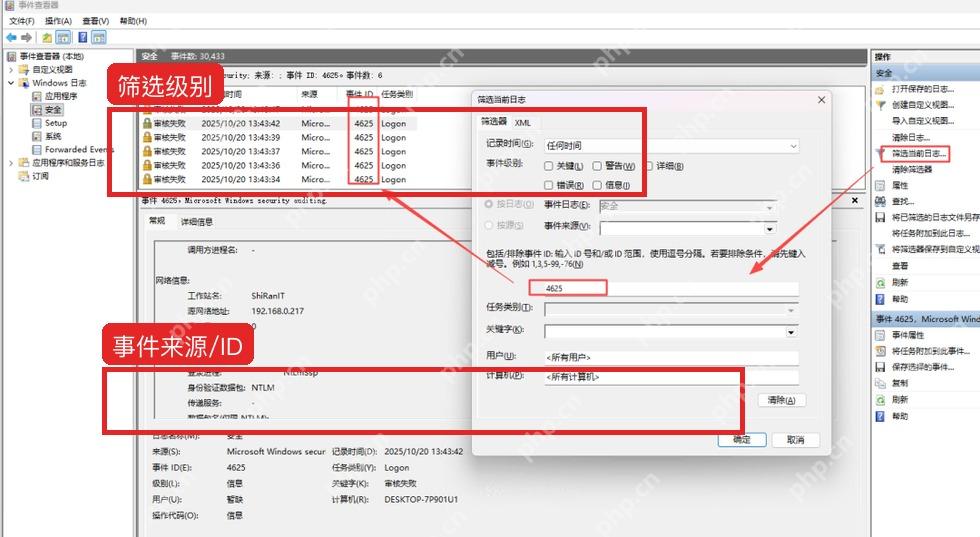The width and height of the screenshot is (980, 537).
Task: Click the up-one-level folder toolbar icon
Action: (48, 38)
